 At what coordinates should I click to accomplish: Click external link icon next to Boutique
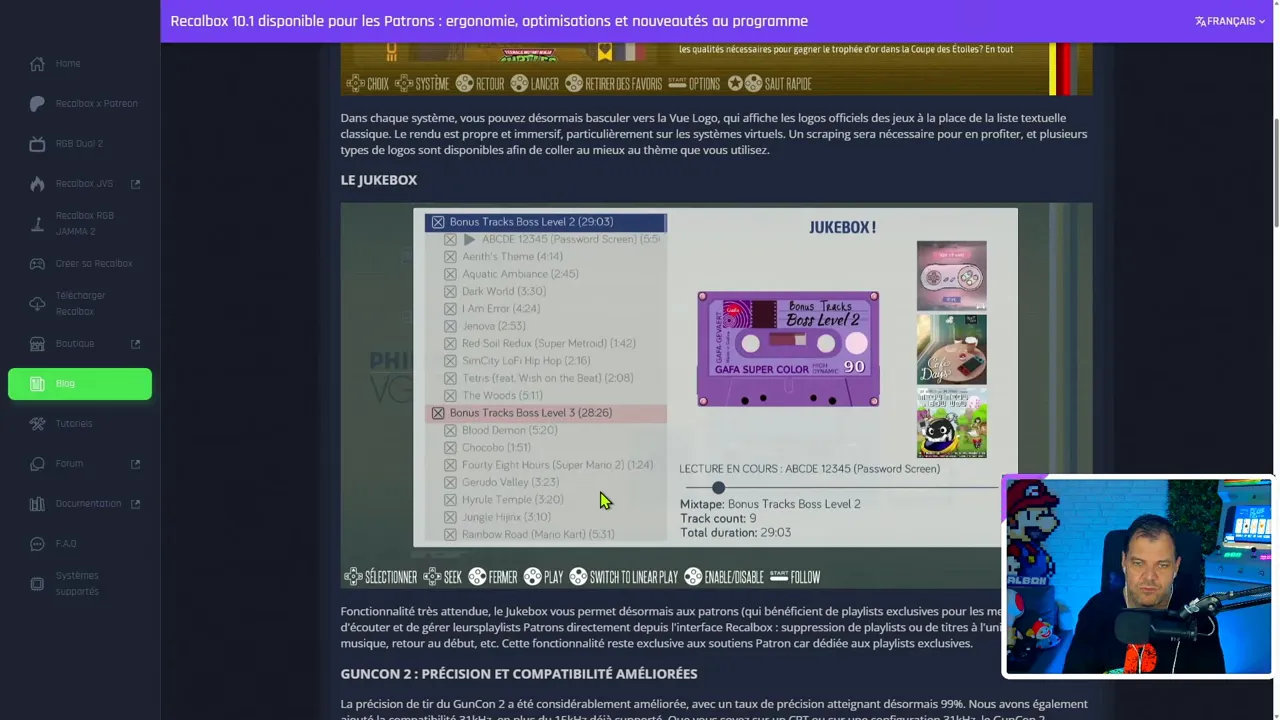coord(135,344)
